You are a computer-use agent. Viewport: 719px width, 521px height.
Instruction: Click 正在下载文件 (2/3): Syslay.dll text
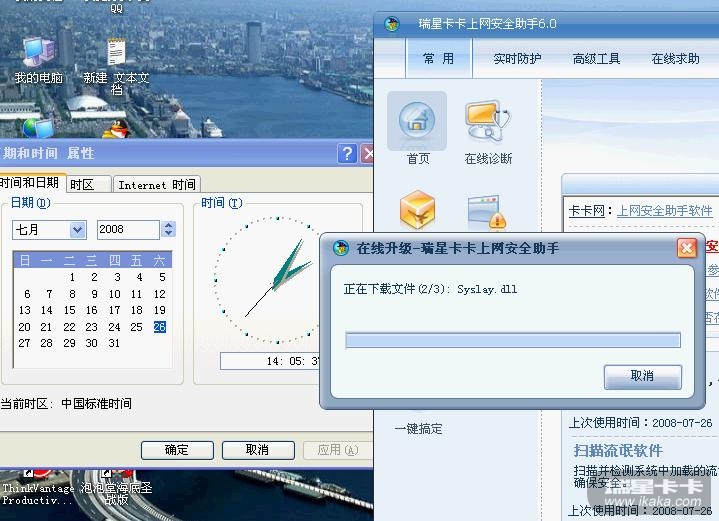click(430, 289)
